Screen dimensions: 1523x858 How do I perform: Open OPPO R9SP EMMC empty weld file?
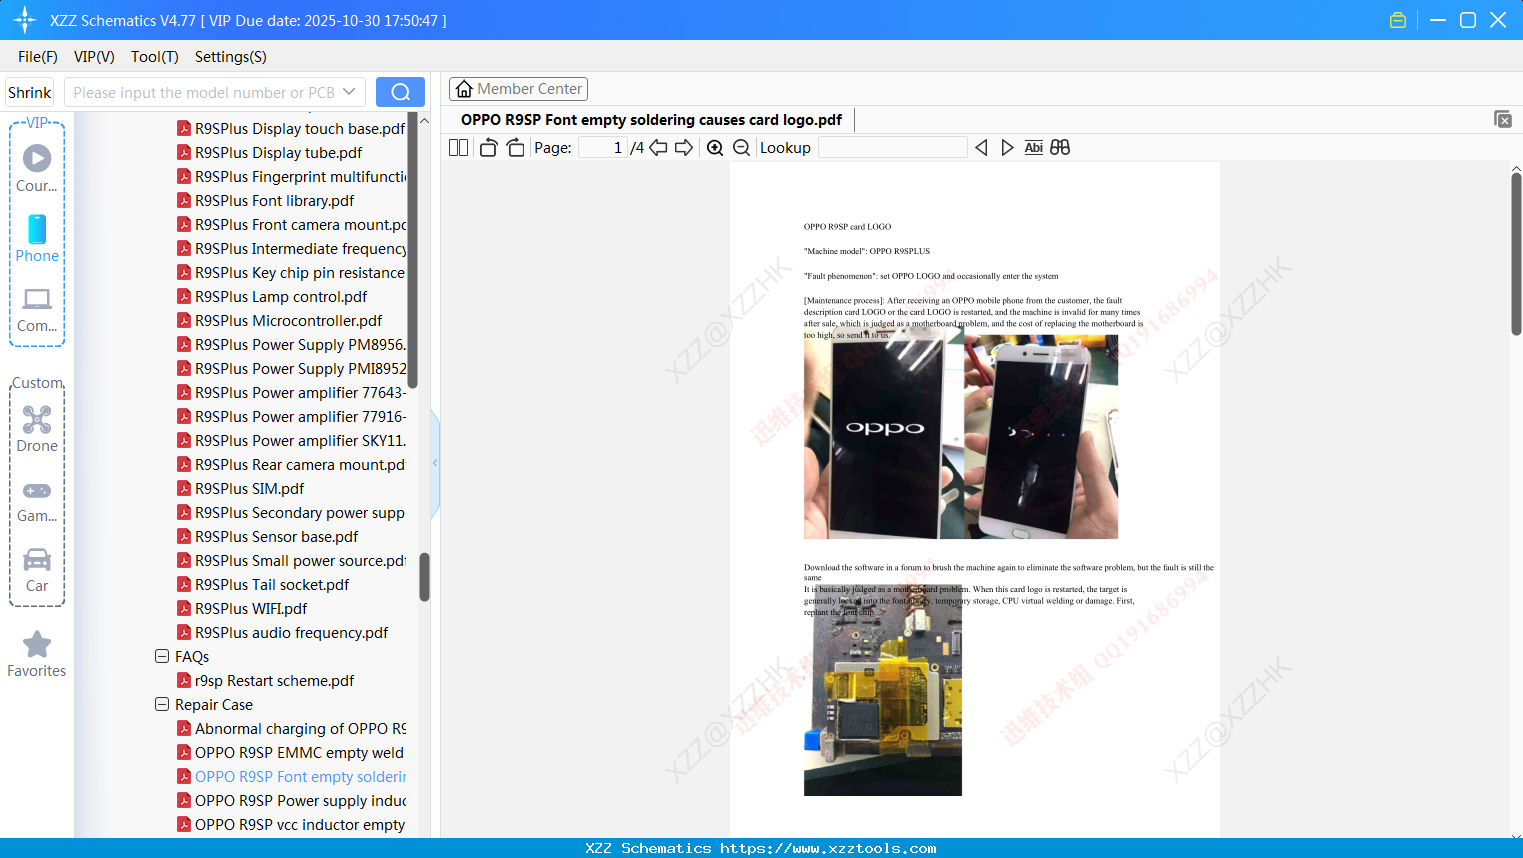tap(300, 752)
